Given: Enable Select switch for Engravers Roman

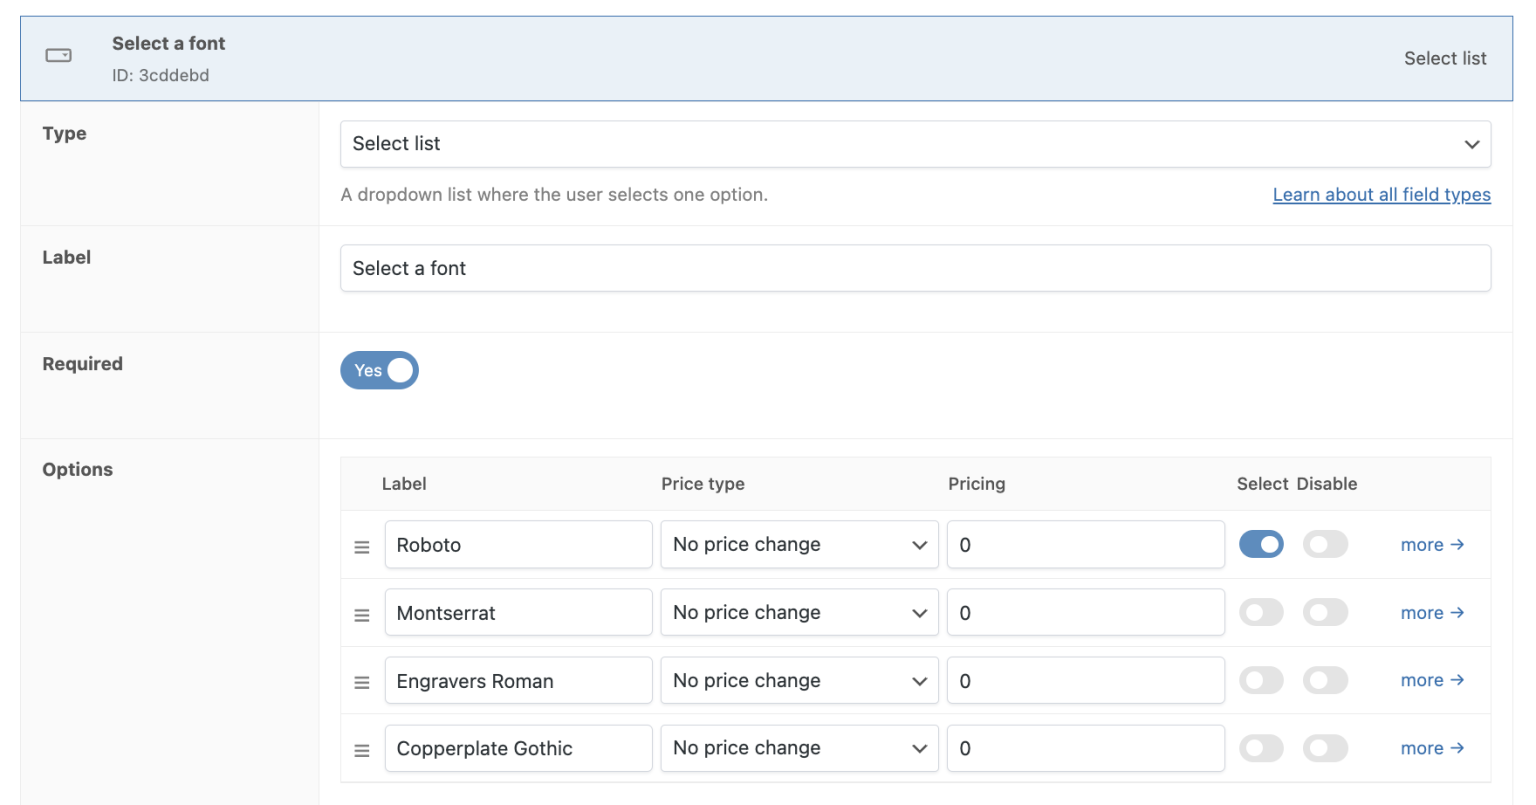Looking at the screenshot, I should (1261, 681).
